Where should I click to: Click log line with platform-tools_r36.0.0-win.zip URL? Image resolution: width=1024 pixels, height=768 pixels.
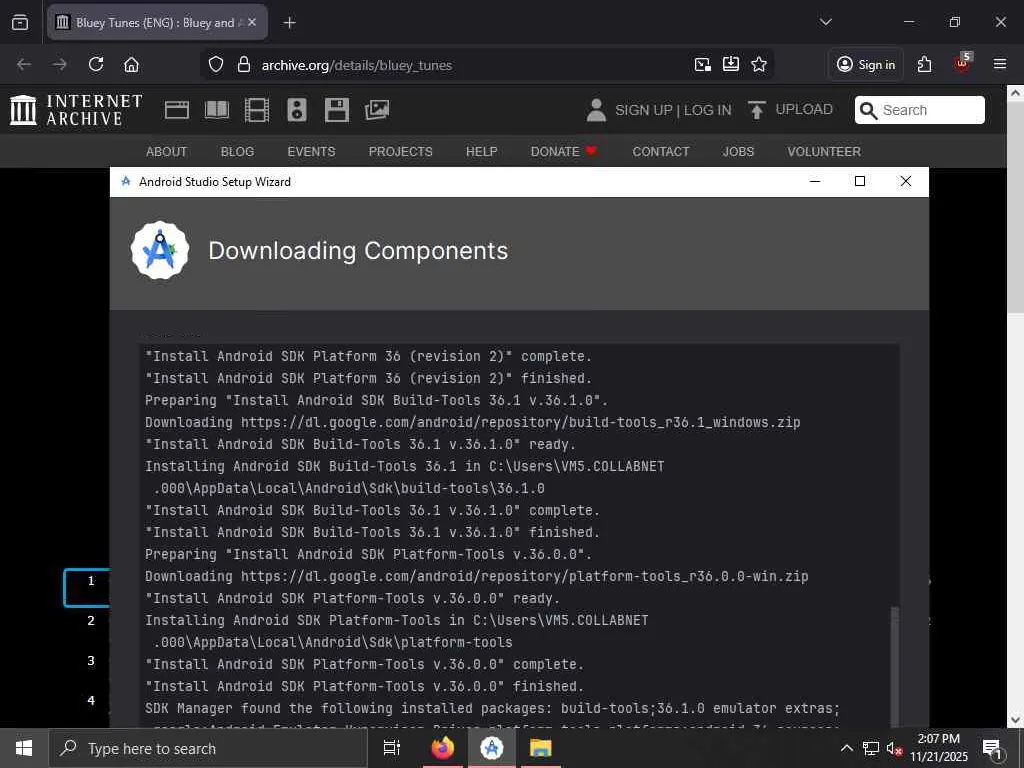coord(476,577)
